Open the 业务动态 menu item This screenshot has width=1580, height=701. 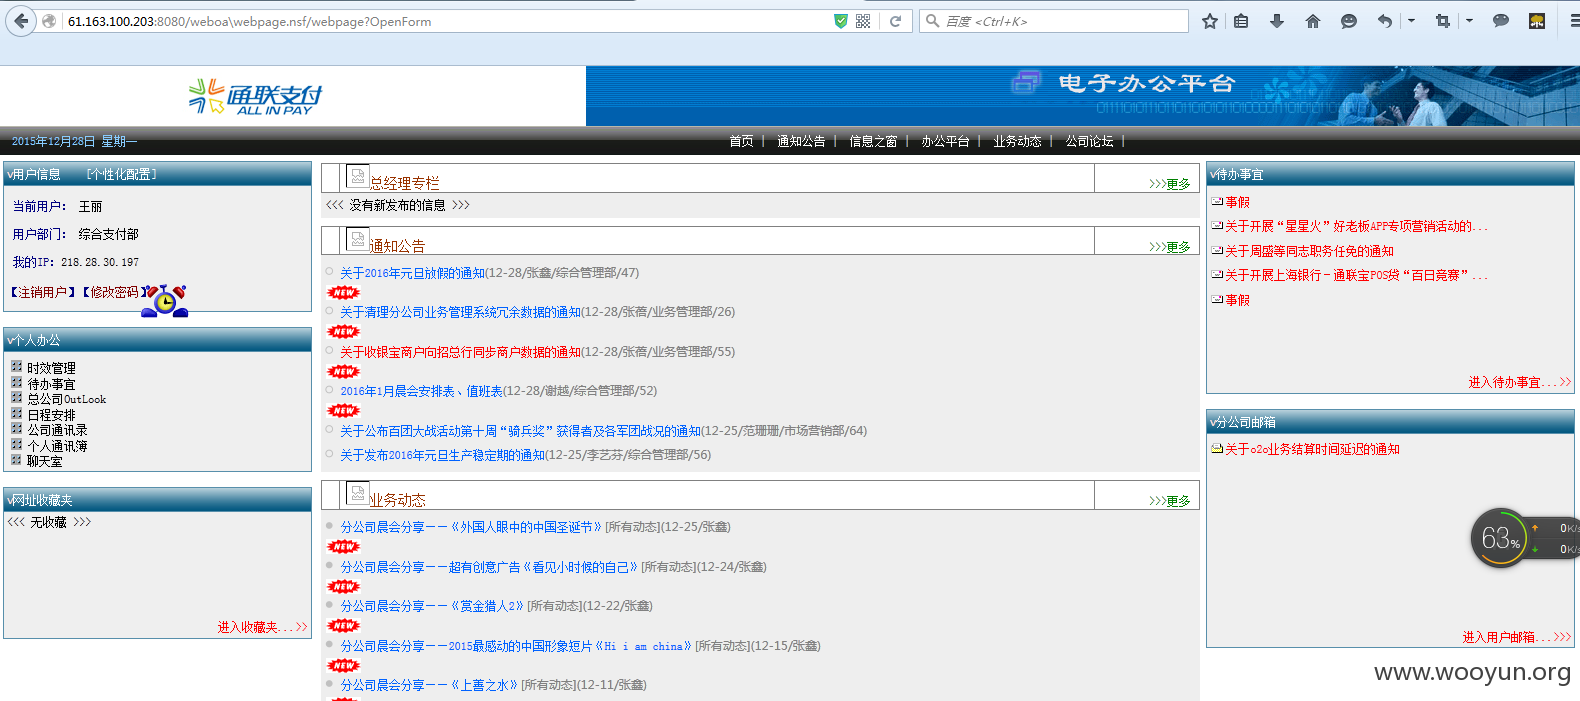click(1017, 141)
